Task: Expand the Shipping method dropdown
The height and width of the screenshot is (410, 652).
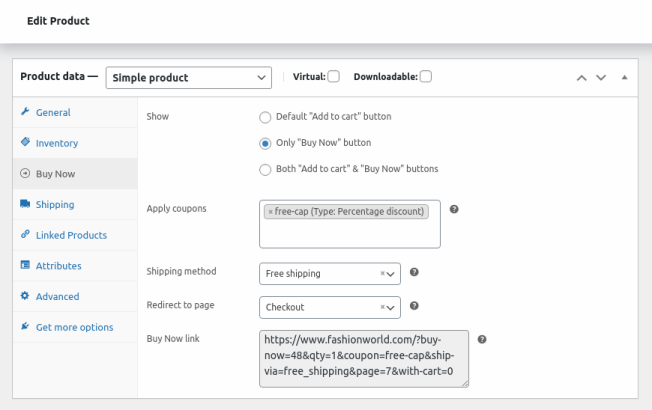Action: (392, 272)
